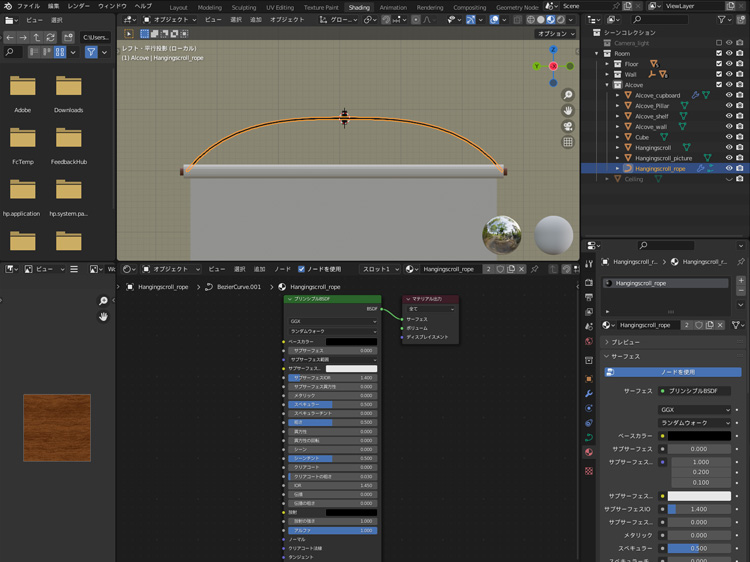The width and height of the screenshot is (750, 562).
Task: Switch to the Texture Paint workspace tab
Action: tap(320, 7)
